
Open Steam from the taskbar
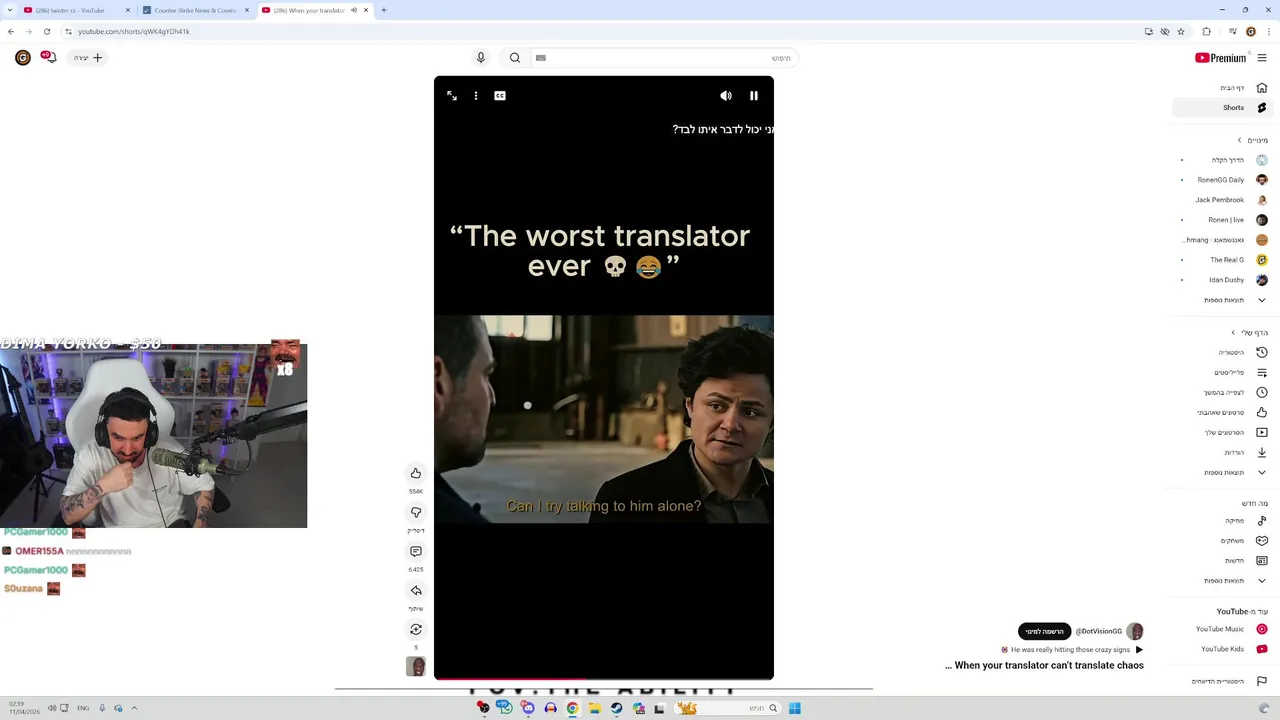click(616, 708)
